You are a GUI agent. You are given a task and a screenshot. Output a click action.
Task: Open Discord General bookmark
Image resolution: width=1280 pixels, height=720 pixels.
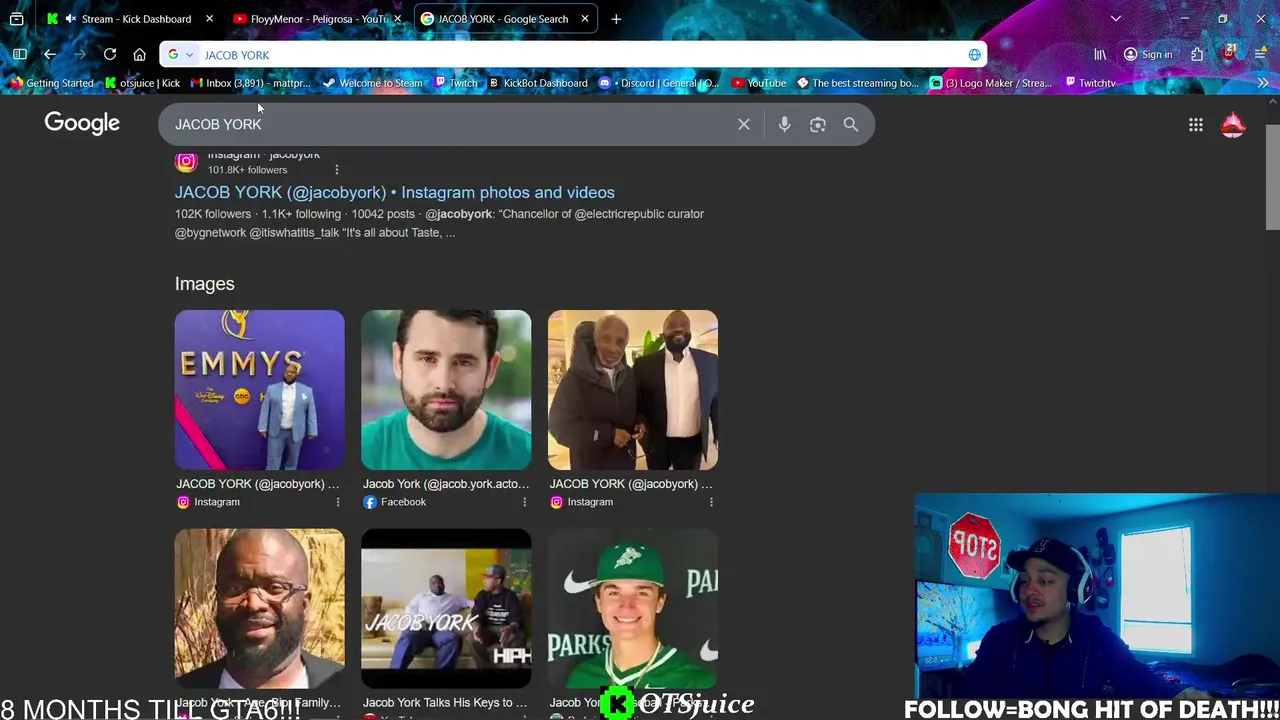(659, 83)
